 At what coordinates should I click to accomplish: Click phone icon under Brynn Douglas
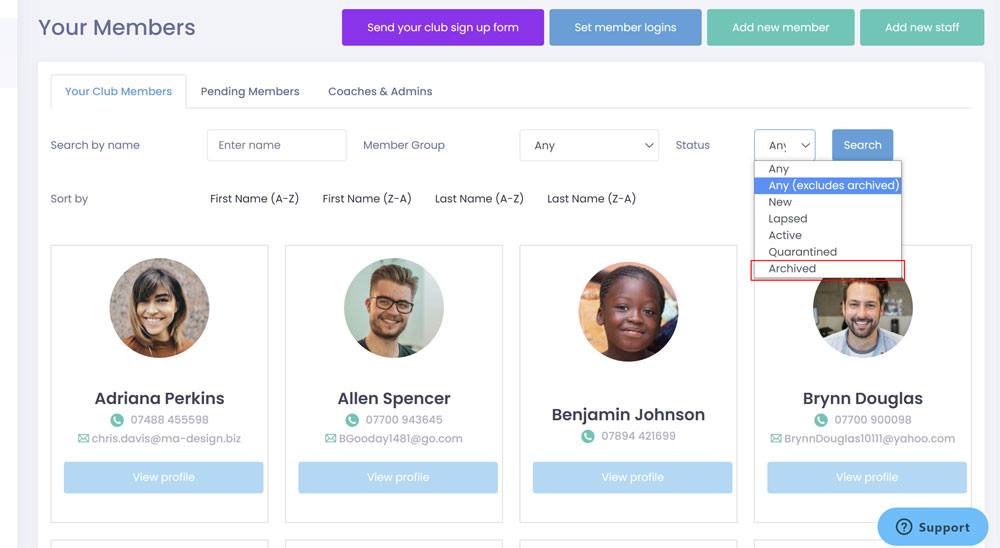(821, 420)
